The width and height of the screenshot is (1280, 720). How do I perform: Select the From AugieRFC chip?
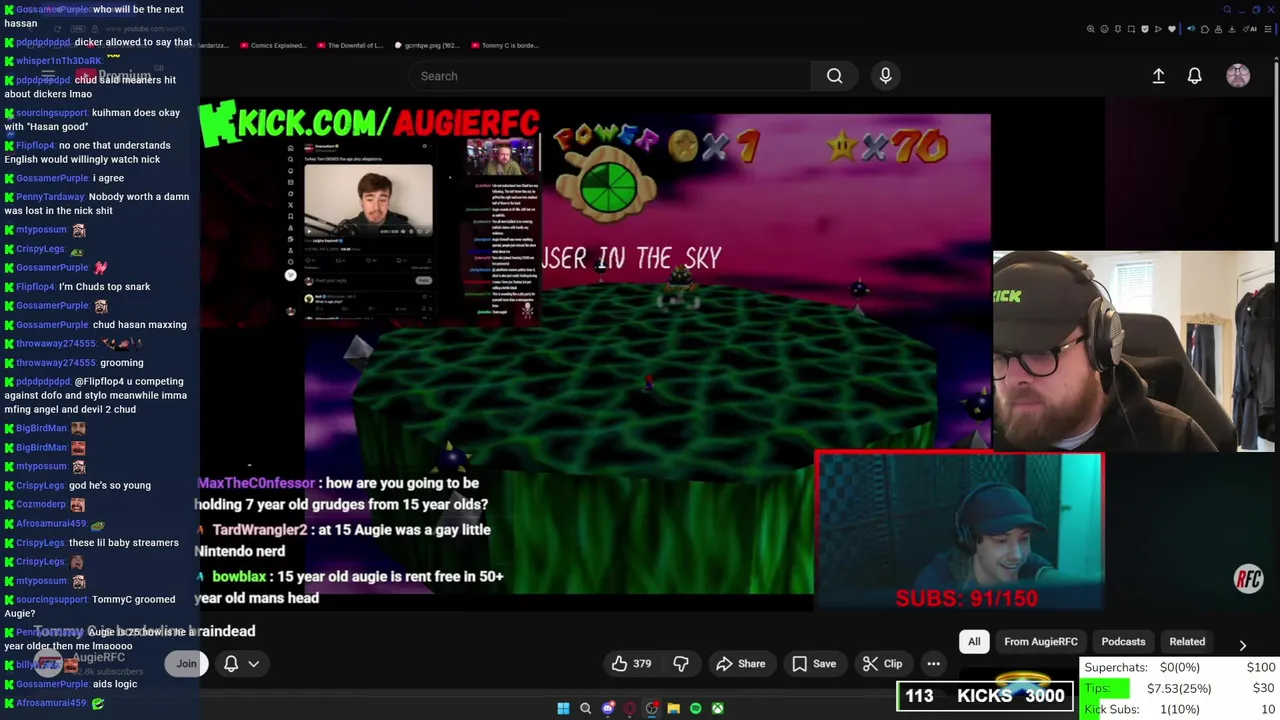pos(1041,642)
